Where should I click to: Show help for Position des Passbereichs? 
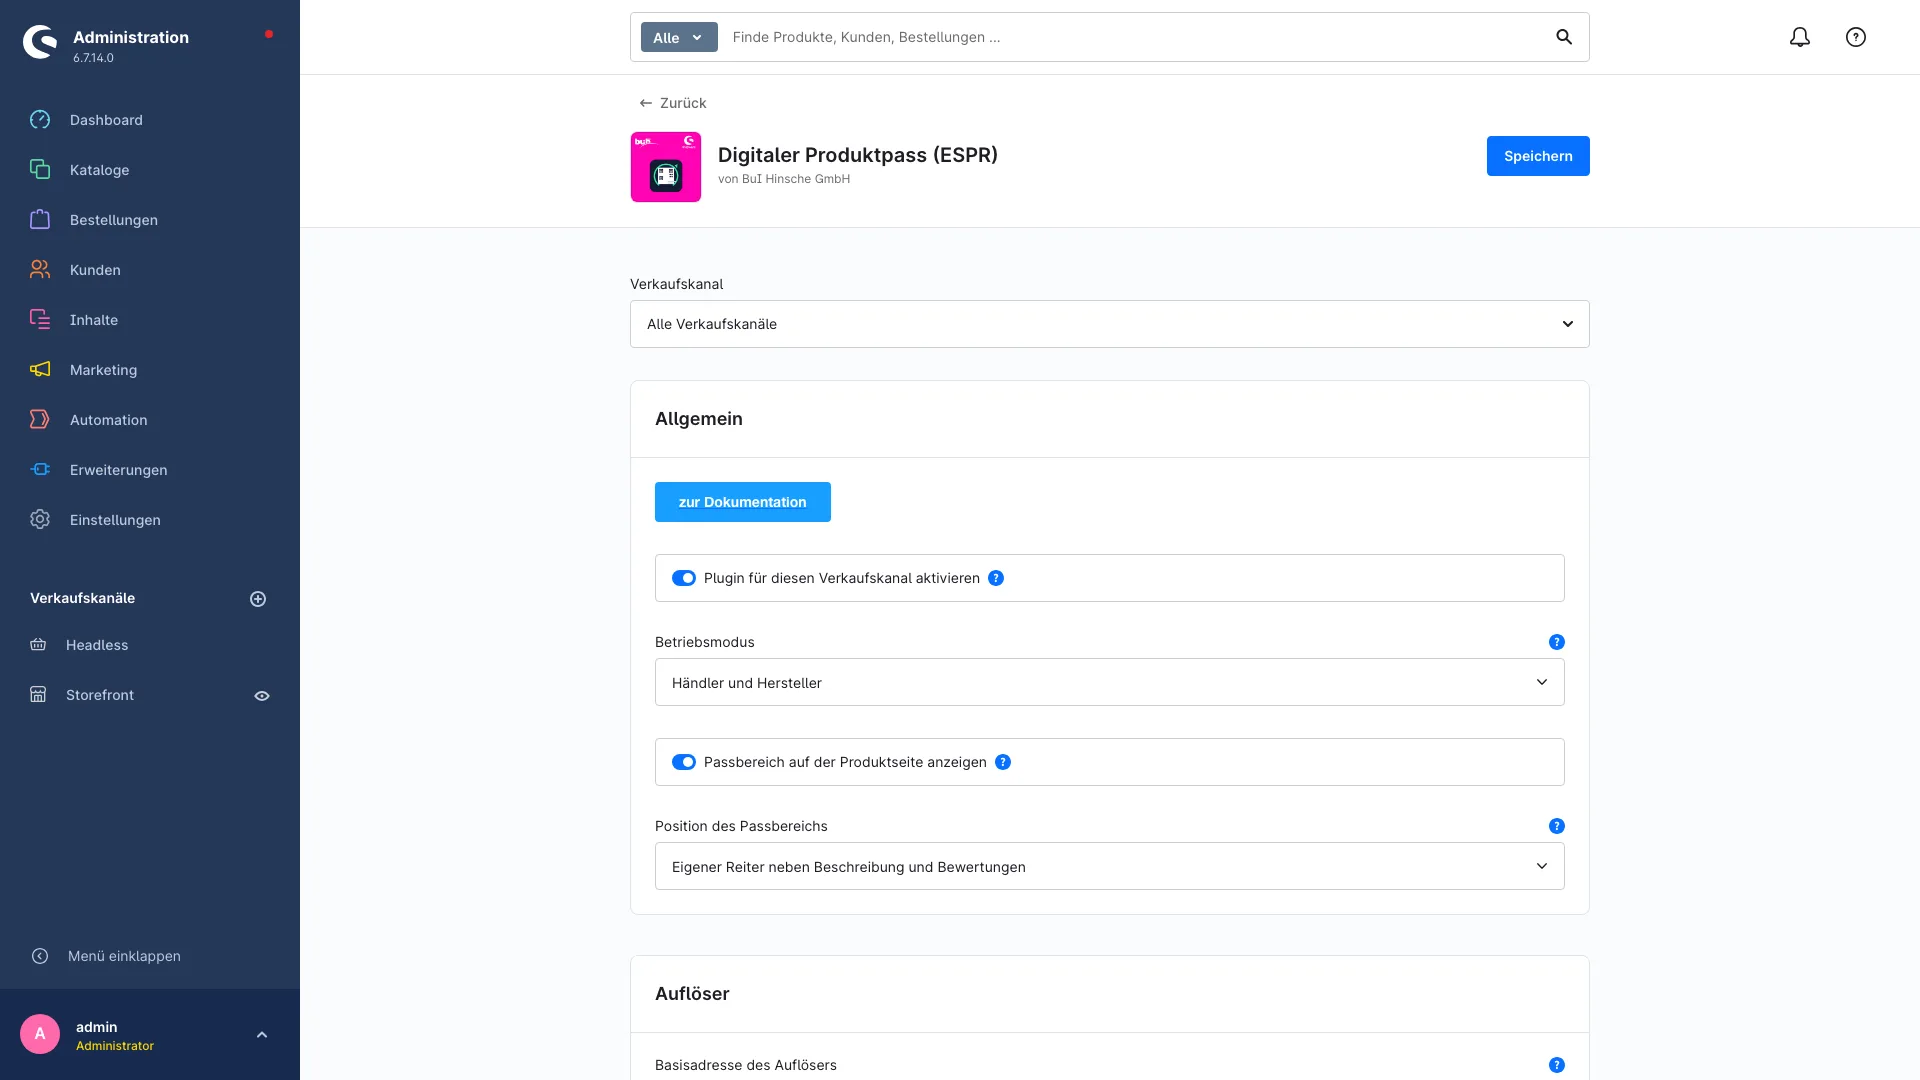click(x=1557, y=826)
